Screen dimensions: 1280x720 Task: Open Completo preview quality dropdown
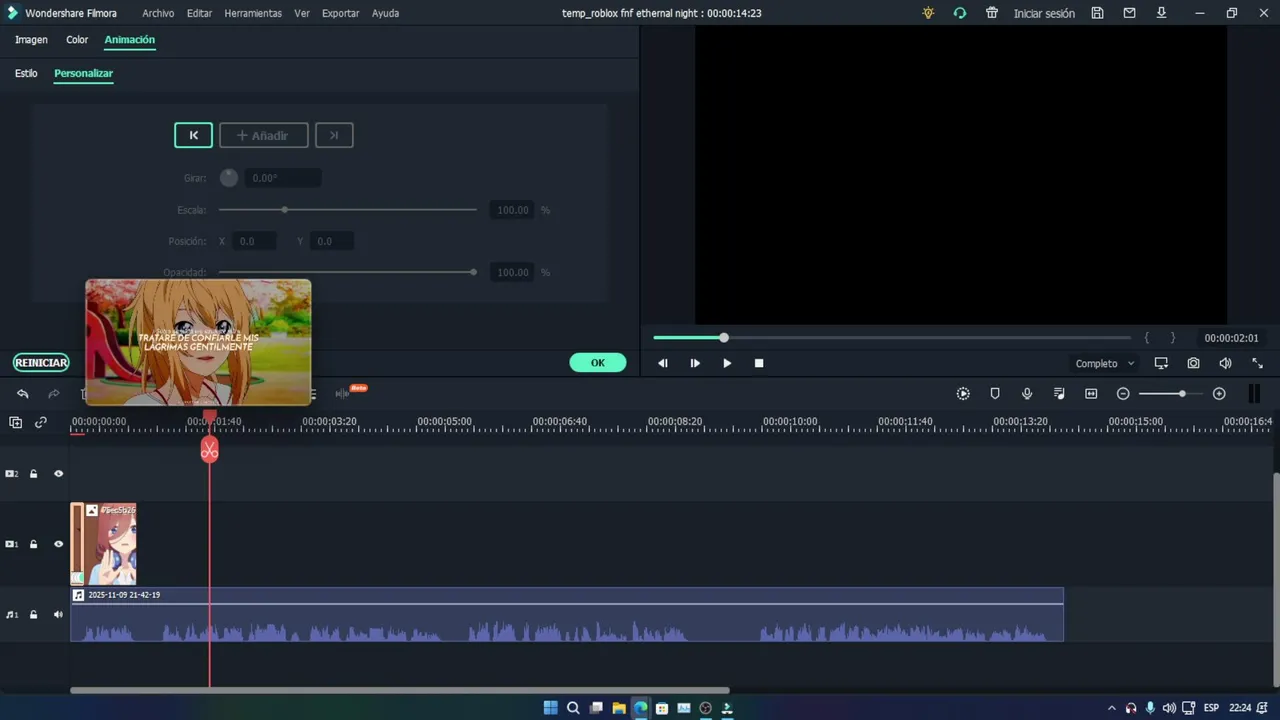click(x=1105, y=363)
